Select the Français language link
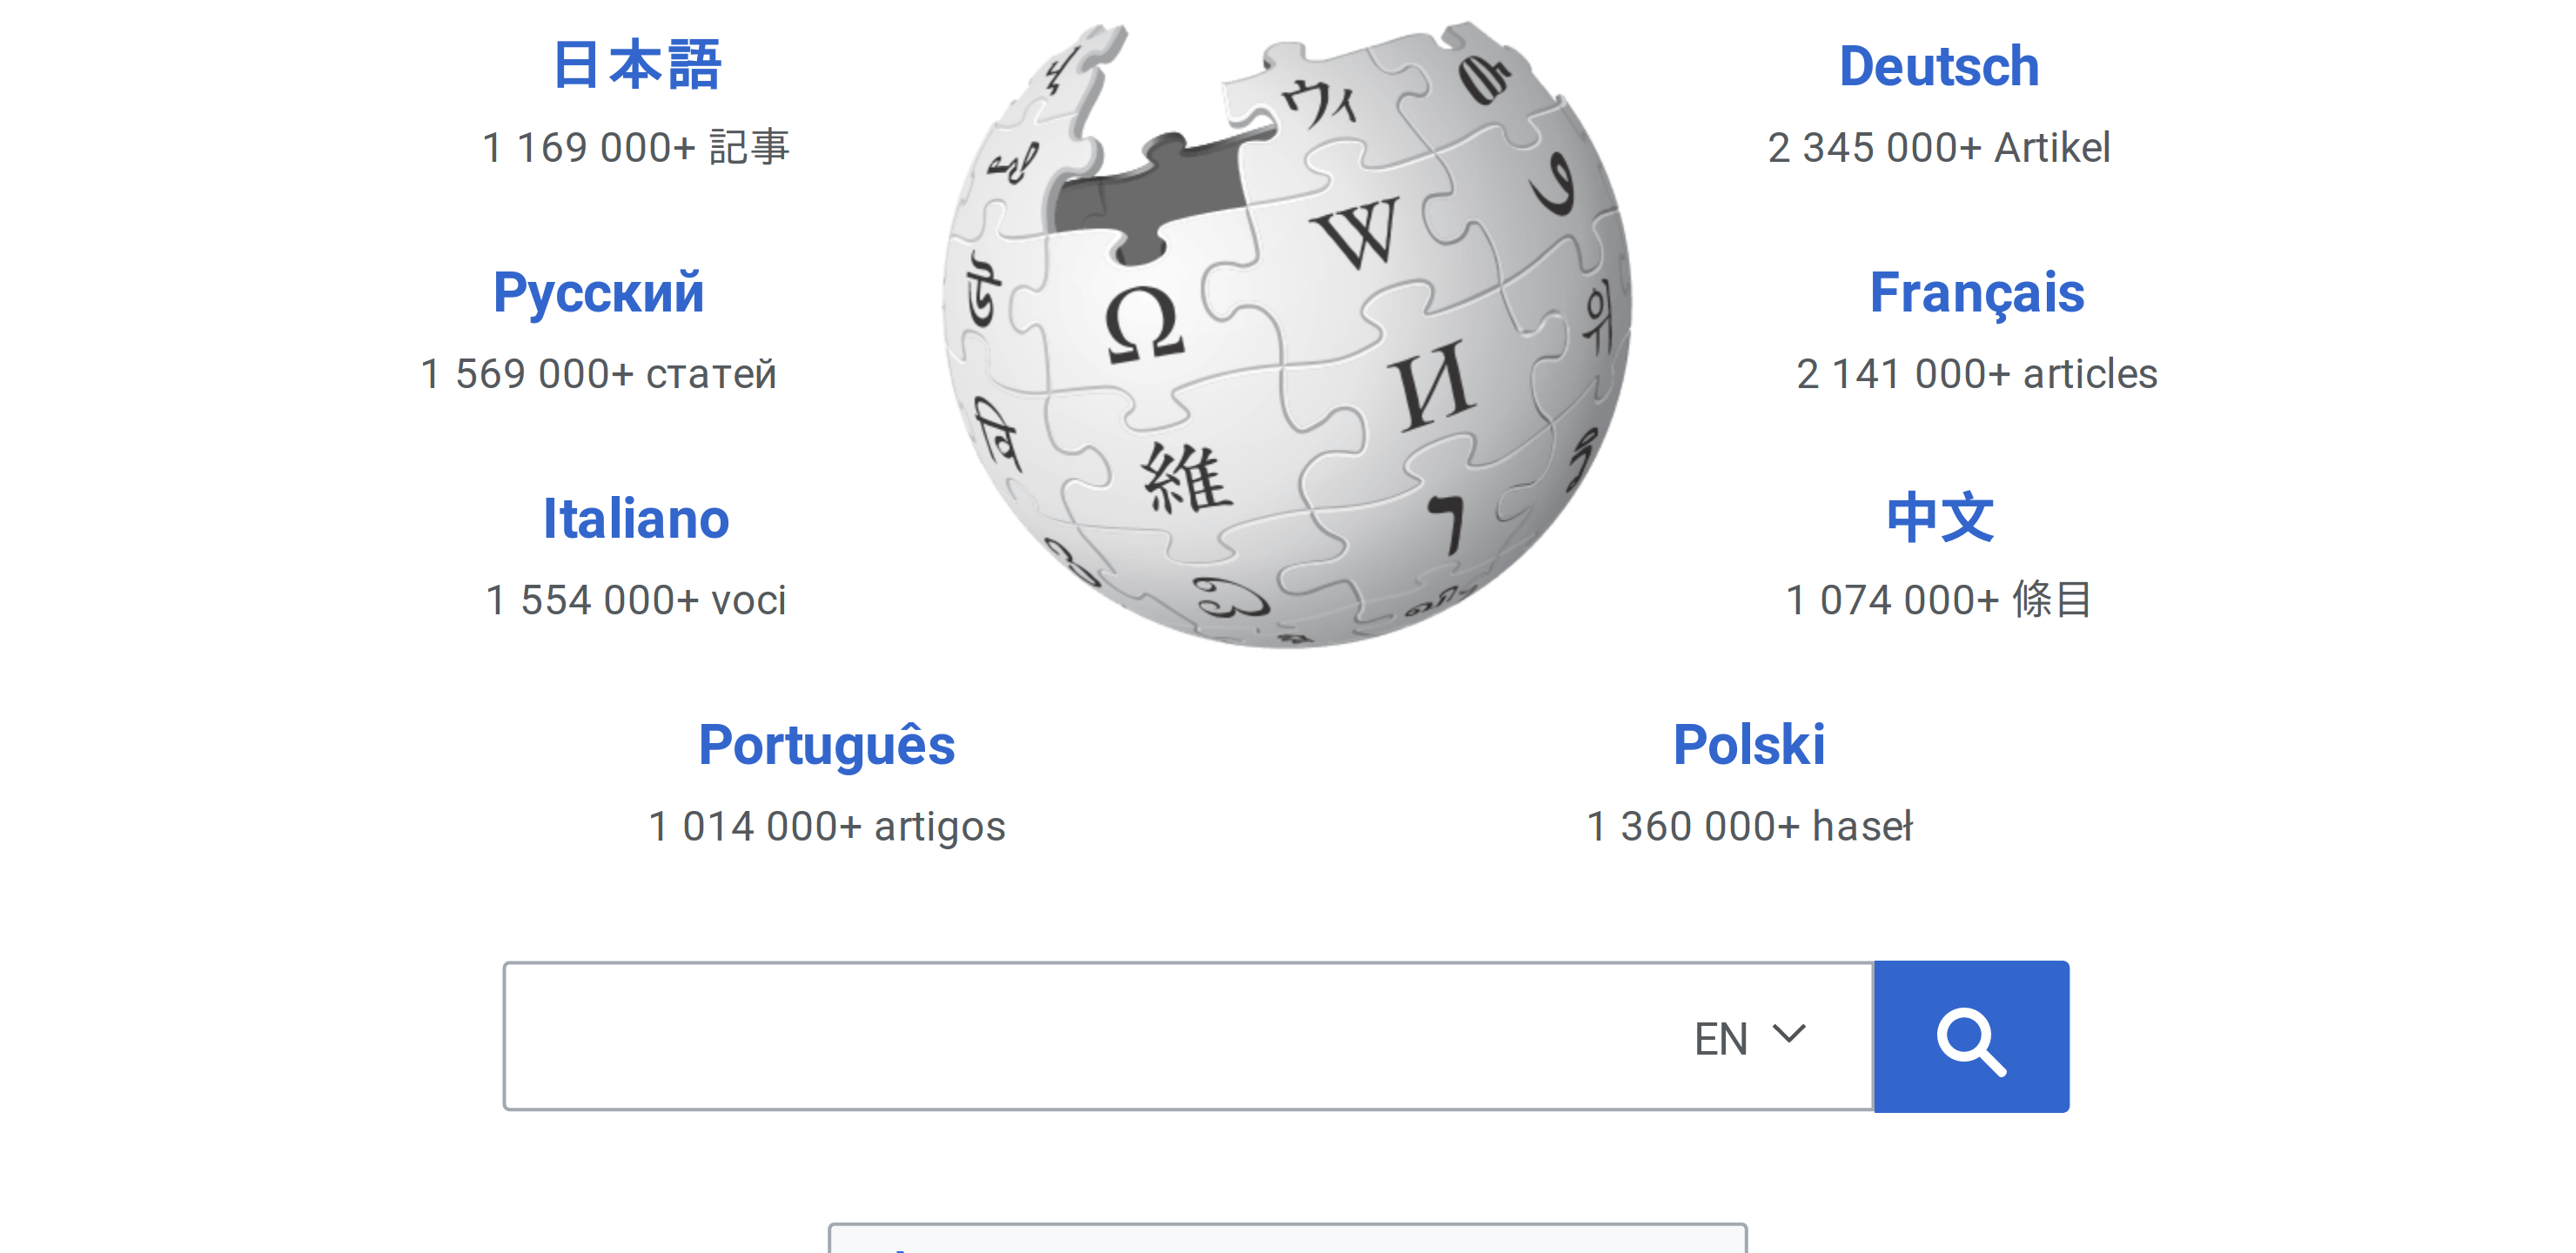This screenshot has height=1253, width=2576. (x=1976, y=293)
